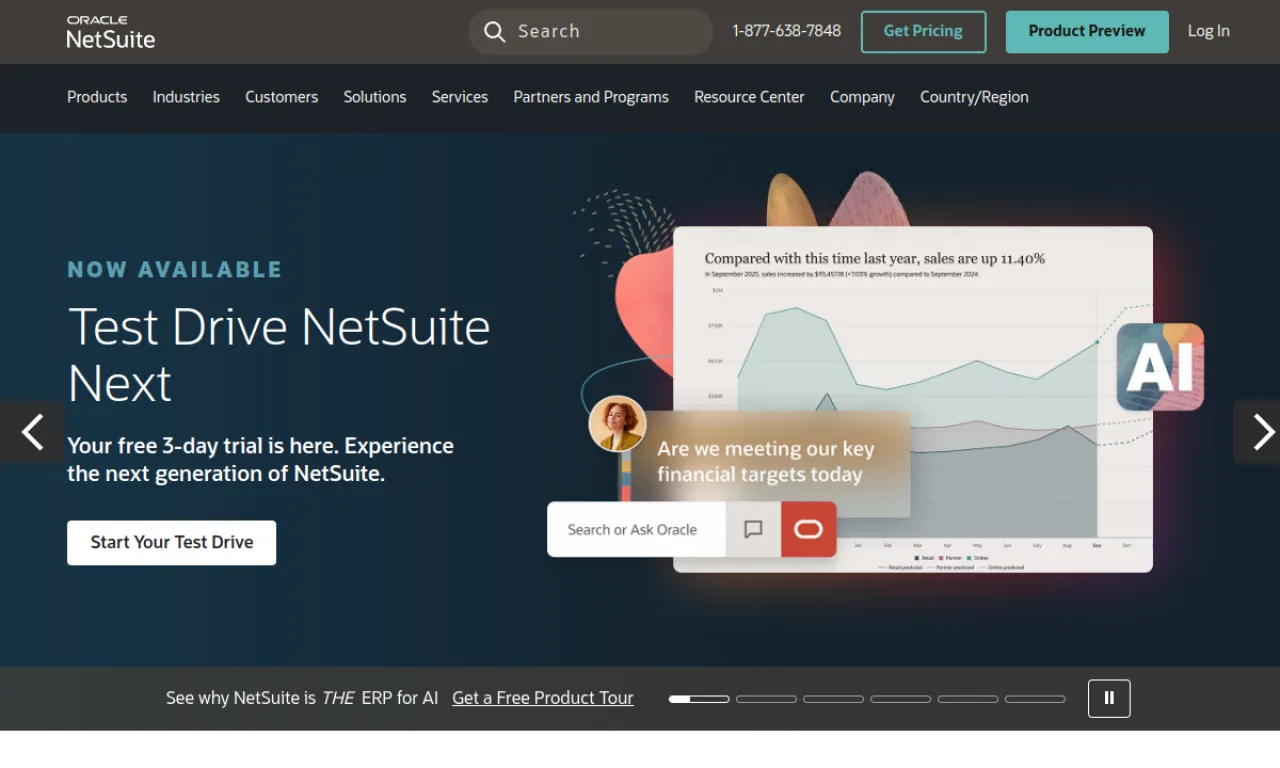Screen dimensions: 1280x768
Task: Click the Are we meeting our key financial targets prompt
Action: coord(765,461)
